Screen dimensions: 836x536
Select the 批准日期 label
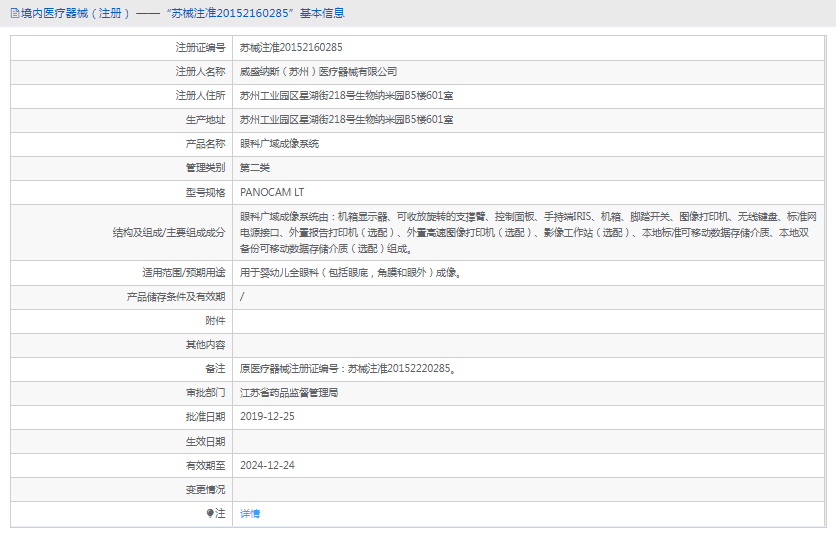click(205, 417)
